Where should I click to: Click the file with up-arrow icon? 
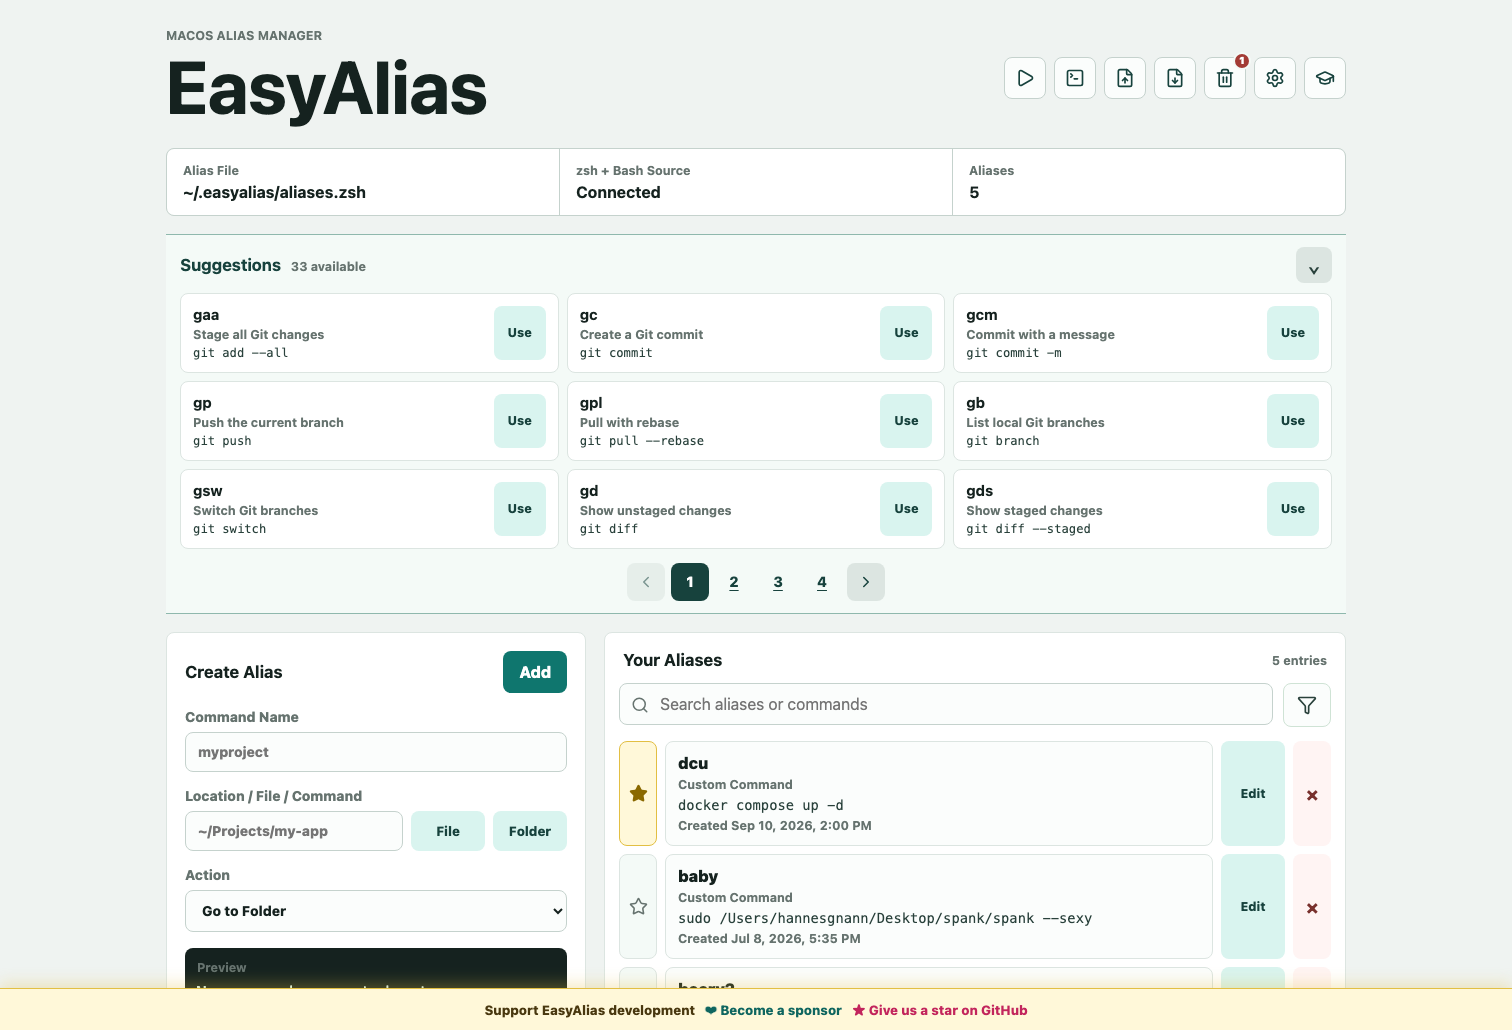[1125, 78]
